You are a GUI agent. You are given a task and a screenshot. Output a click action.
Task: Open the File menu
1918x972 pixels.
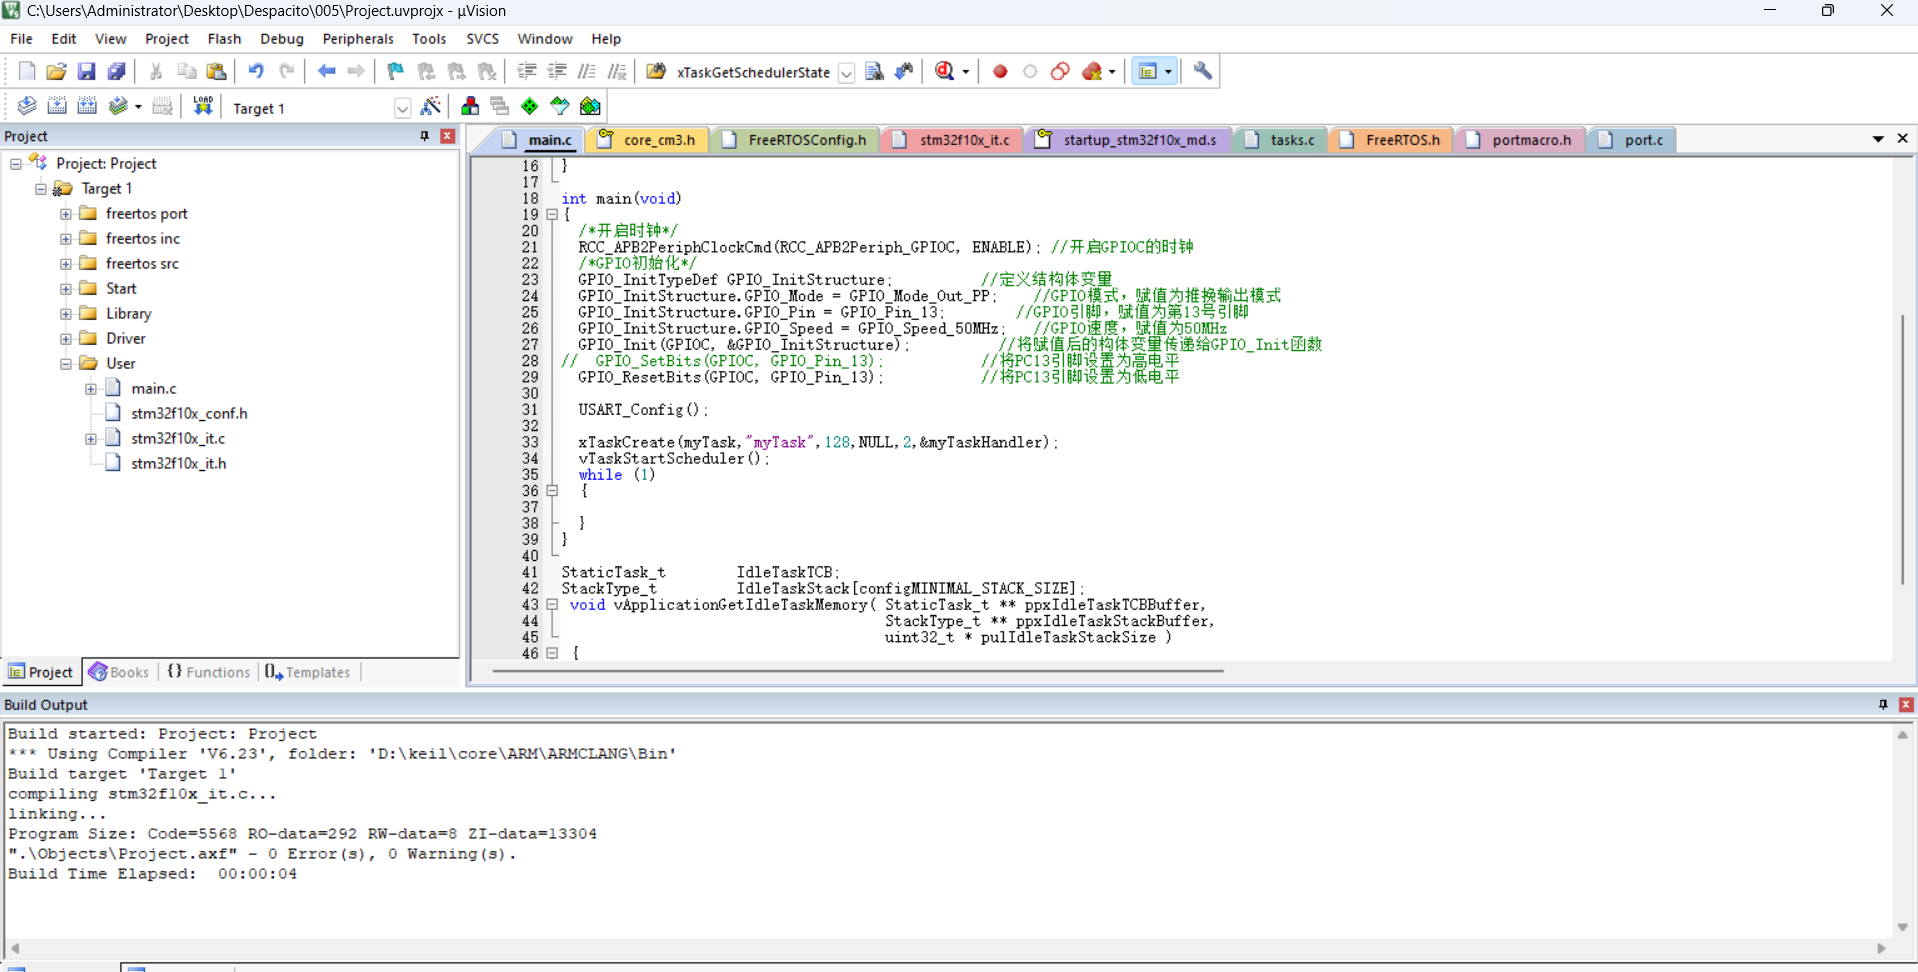[x=21, y=38]
